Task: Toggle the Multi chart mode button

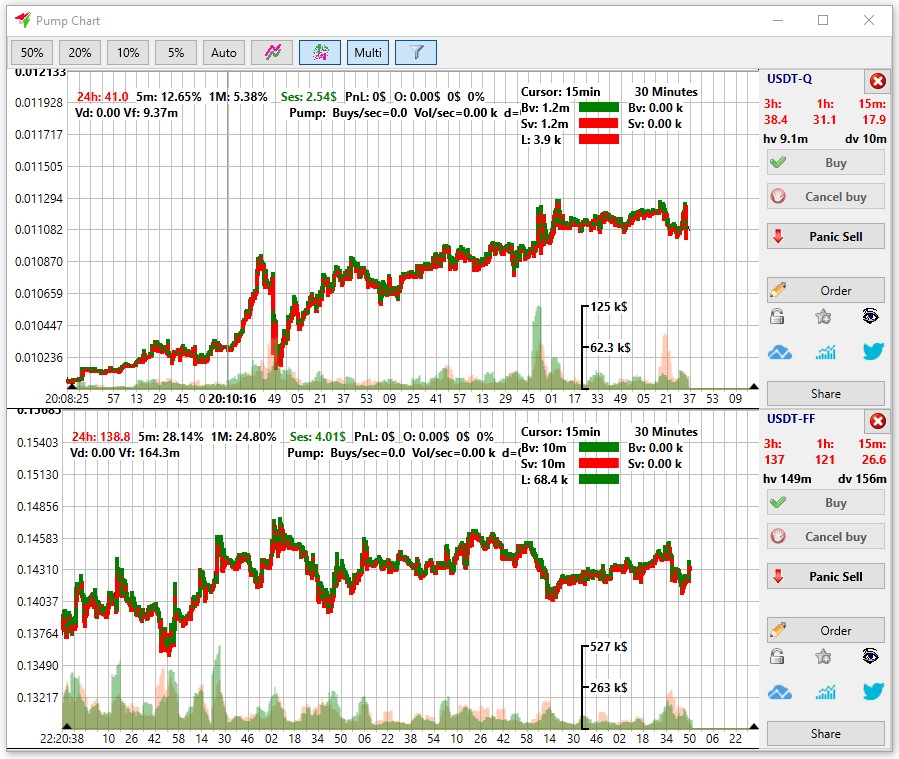Action: [x=367, y=52]
